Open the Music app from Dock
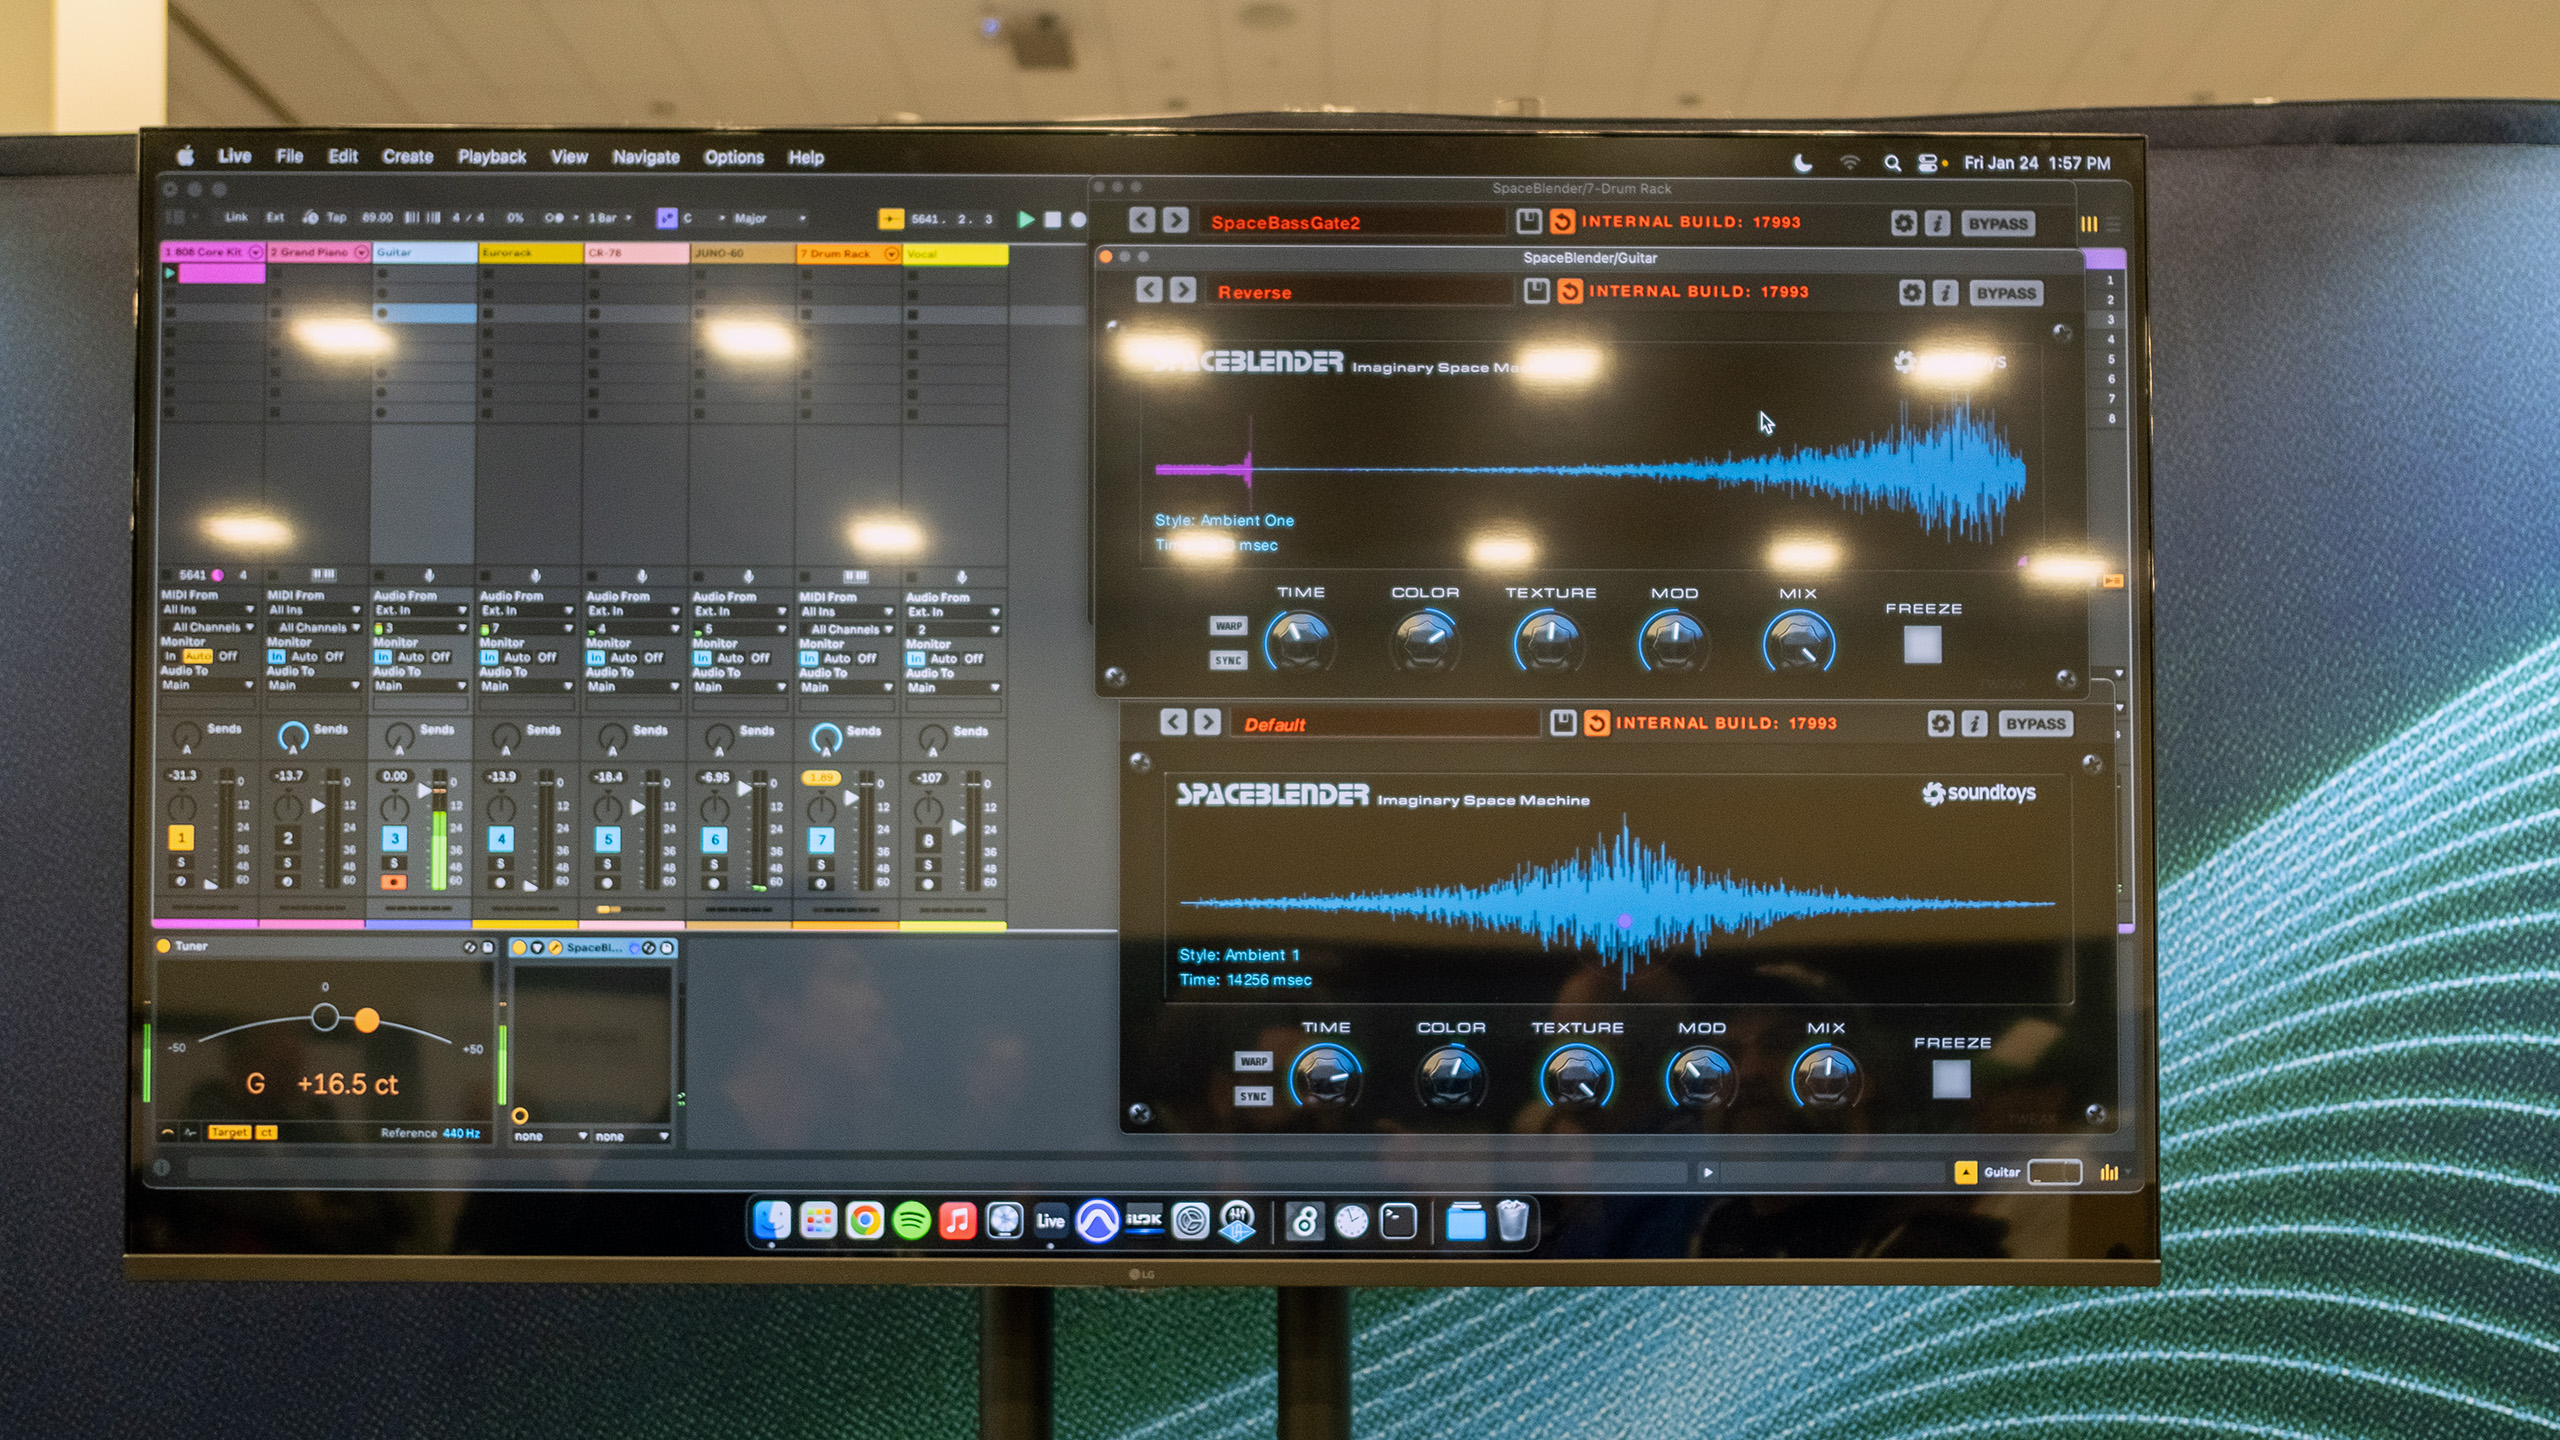Image resolution: width=2560 pixels, height=1440 pixels. pyautogui.click(x=957, y=1221)
